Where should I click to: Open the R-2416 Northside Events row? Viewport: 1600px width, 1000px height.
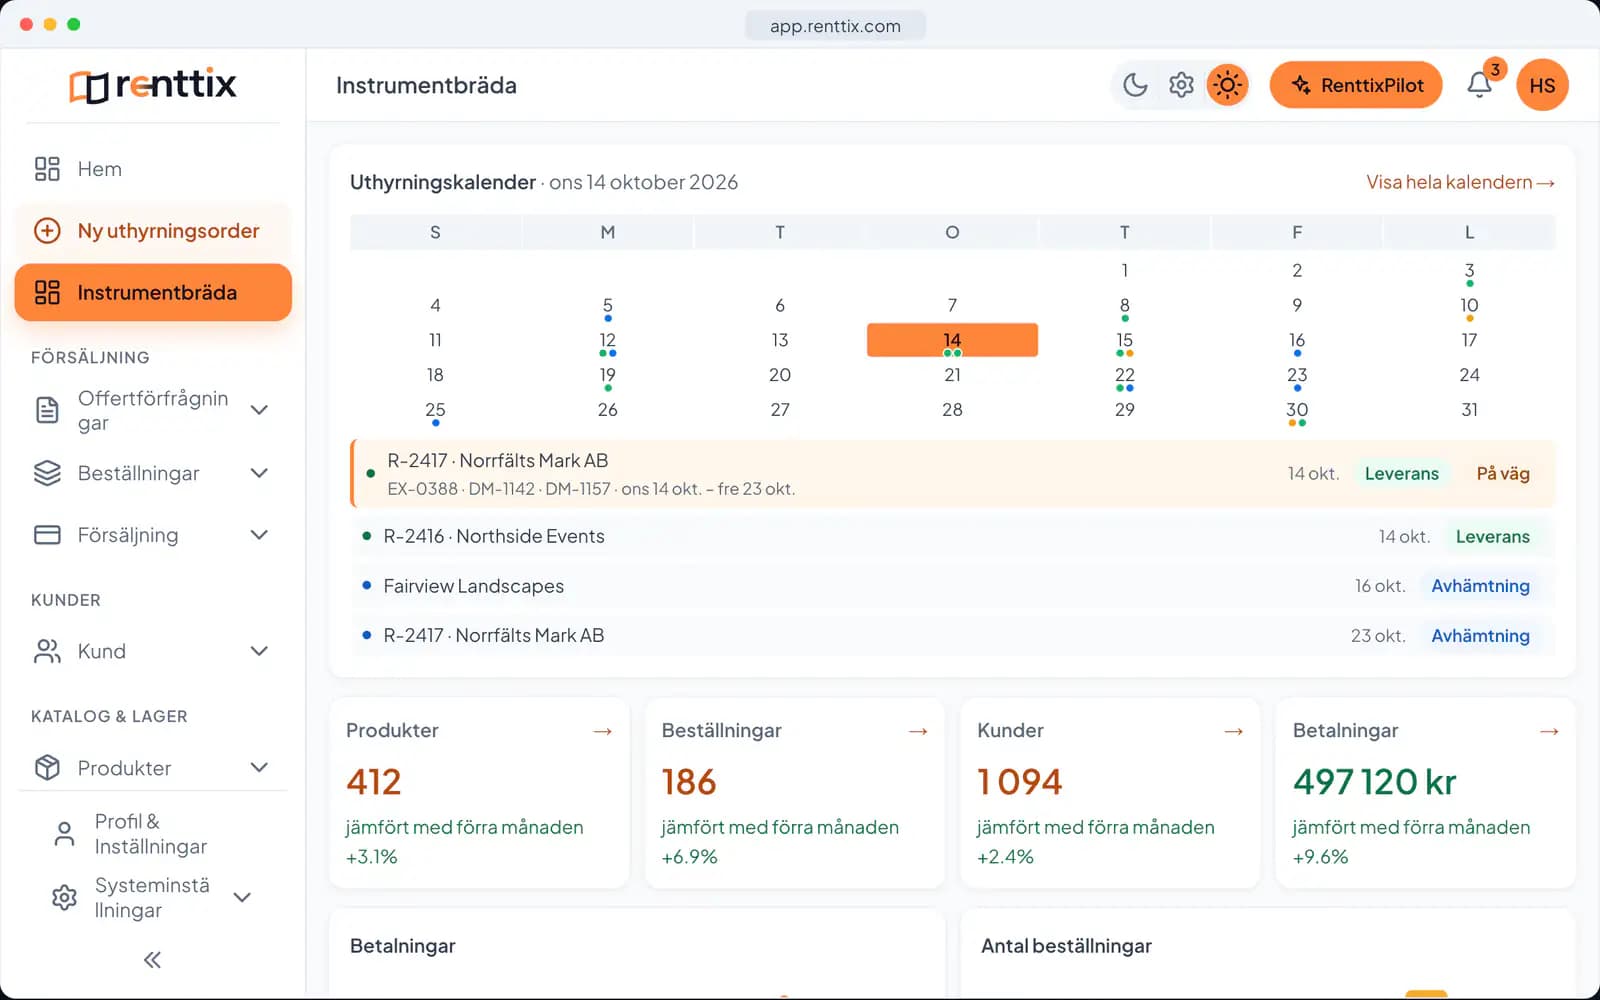(x=953, y=536)
